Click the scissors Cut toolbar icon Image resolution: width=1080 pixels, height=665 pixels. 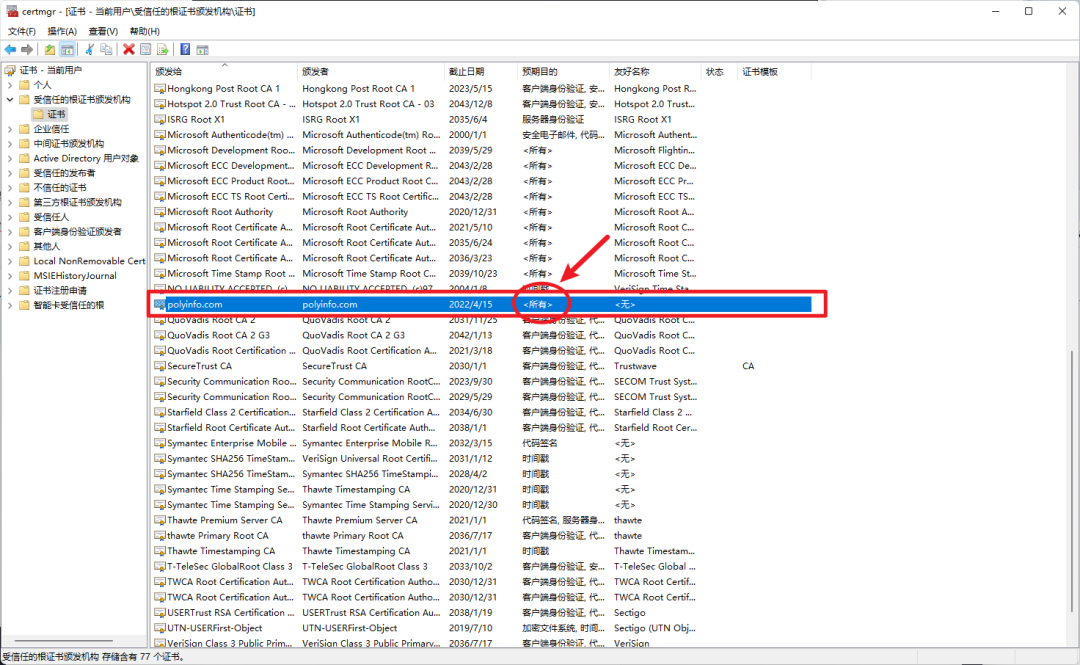tap(90, 50)
